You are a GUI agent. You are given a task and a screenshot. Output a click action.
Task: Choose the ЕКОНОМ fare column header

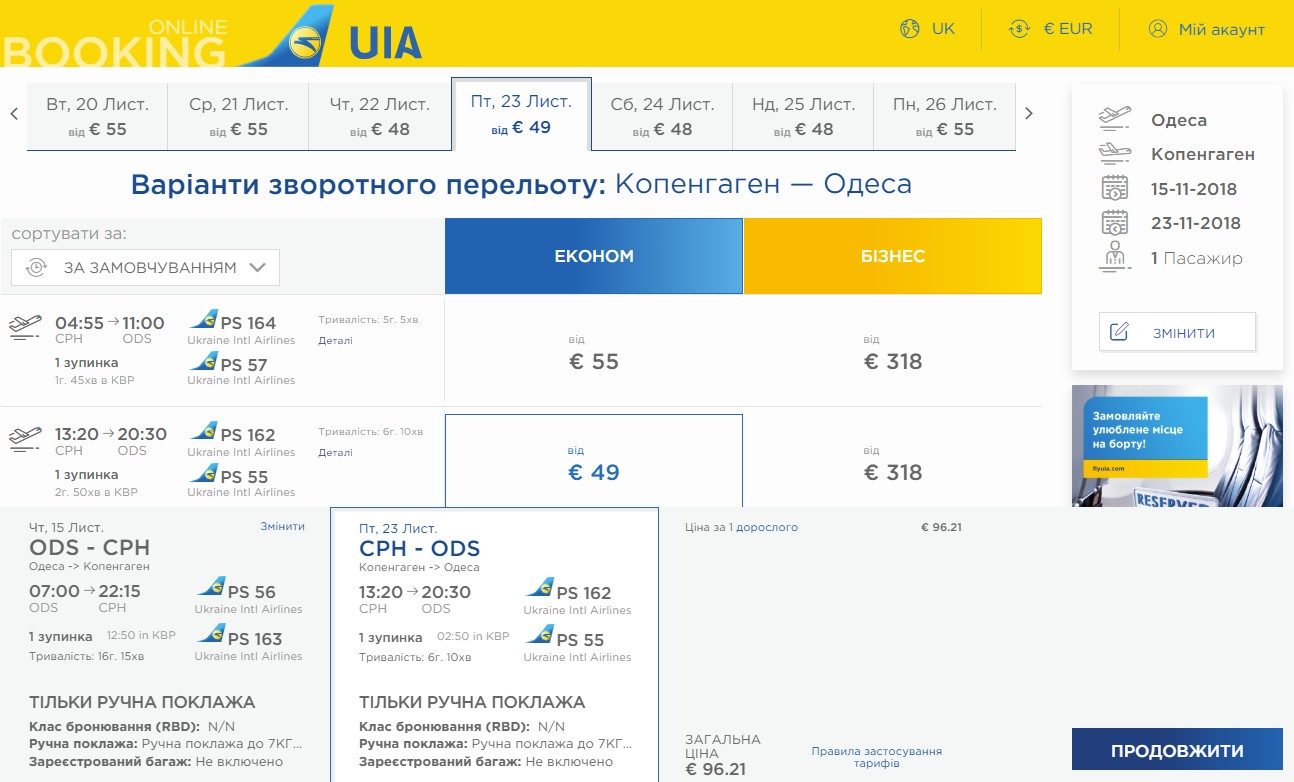[594, 256]
